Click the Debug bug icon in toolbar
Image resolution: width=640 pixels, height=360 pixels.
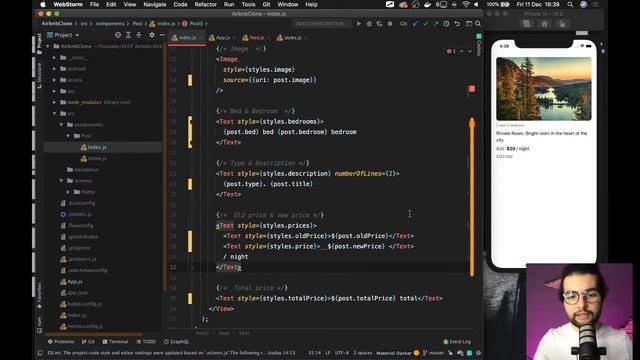point(369,24)
